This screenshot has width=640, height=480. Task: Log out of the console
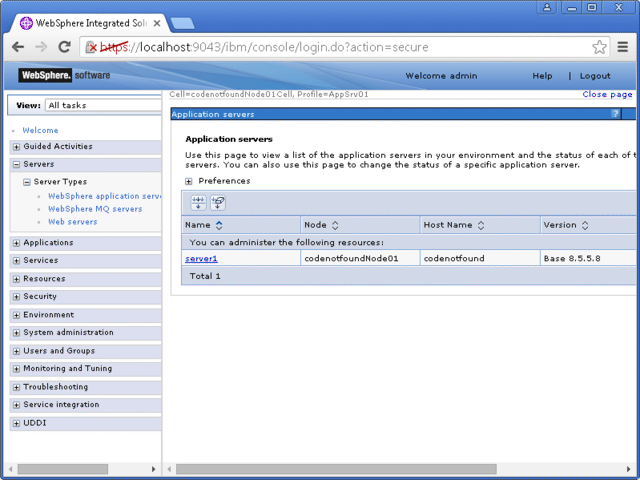tap(594, 76)
